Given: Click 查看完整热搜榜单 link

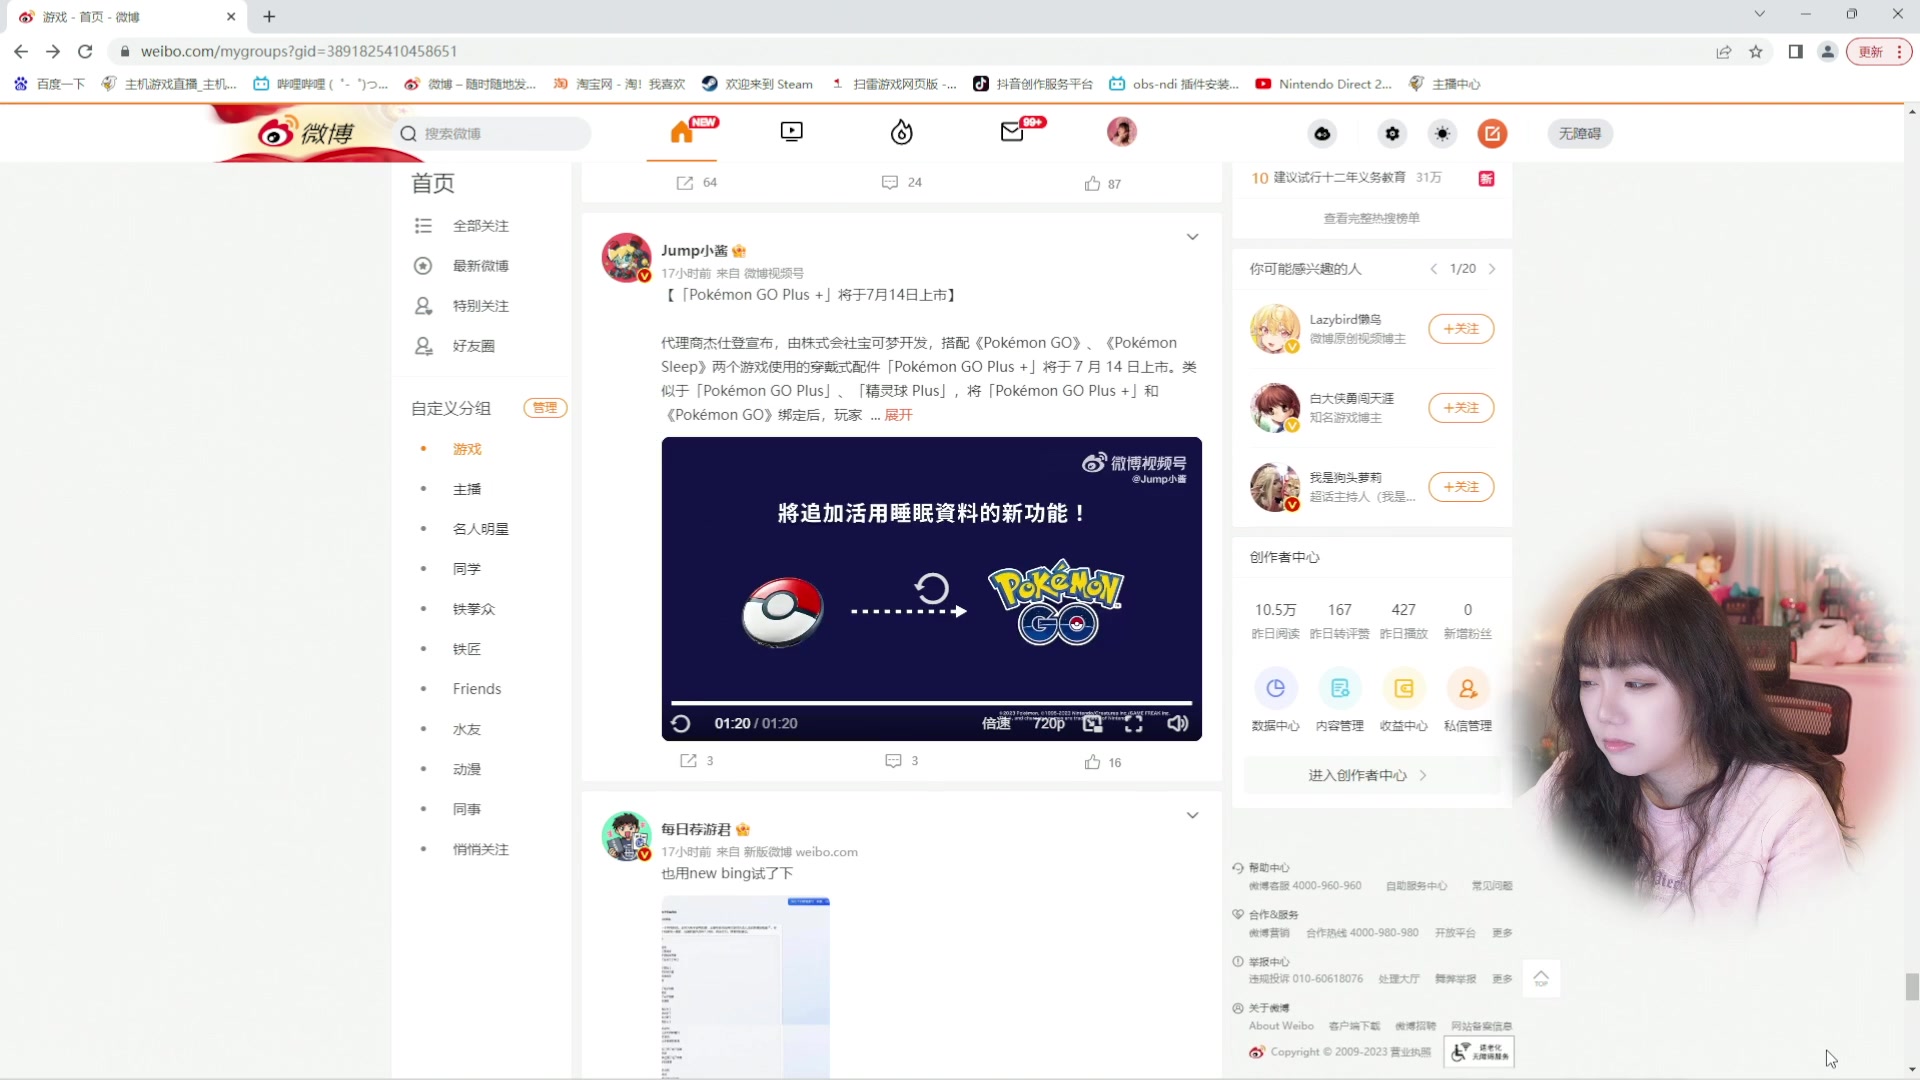Looking at the screenshot, I should click(1372, 218).
